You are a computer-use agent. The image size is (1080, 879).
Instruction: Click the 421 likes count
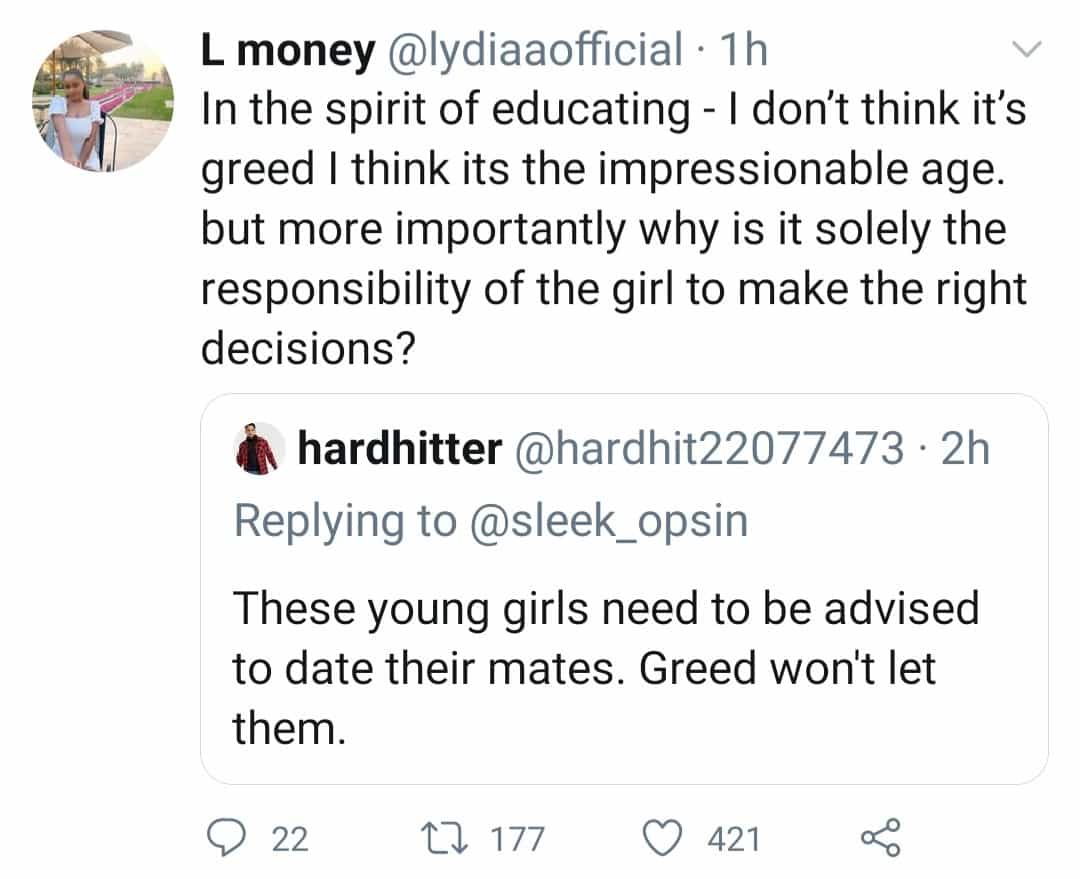[733, 839]
